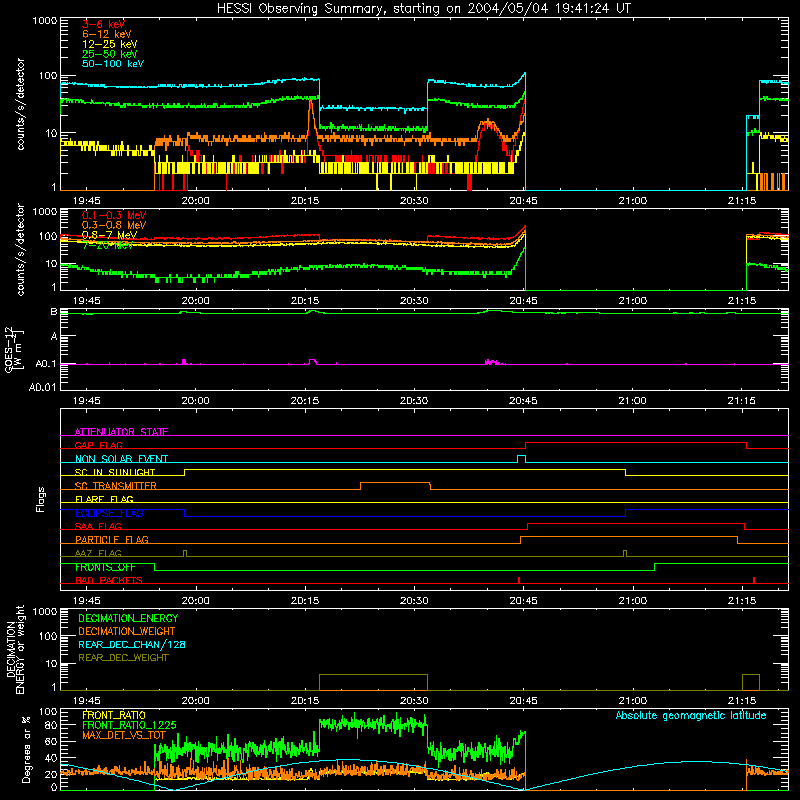Click the A0.1 tick label on GOES axis
Viewport: 800px width, 800px height.
[x=46, y=364]
